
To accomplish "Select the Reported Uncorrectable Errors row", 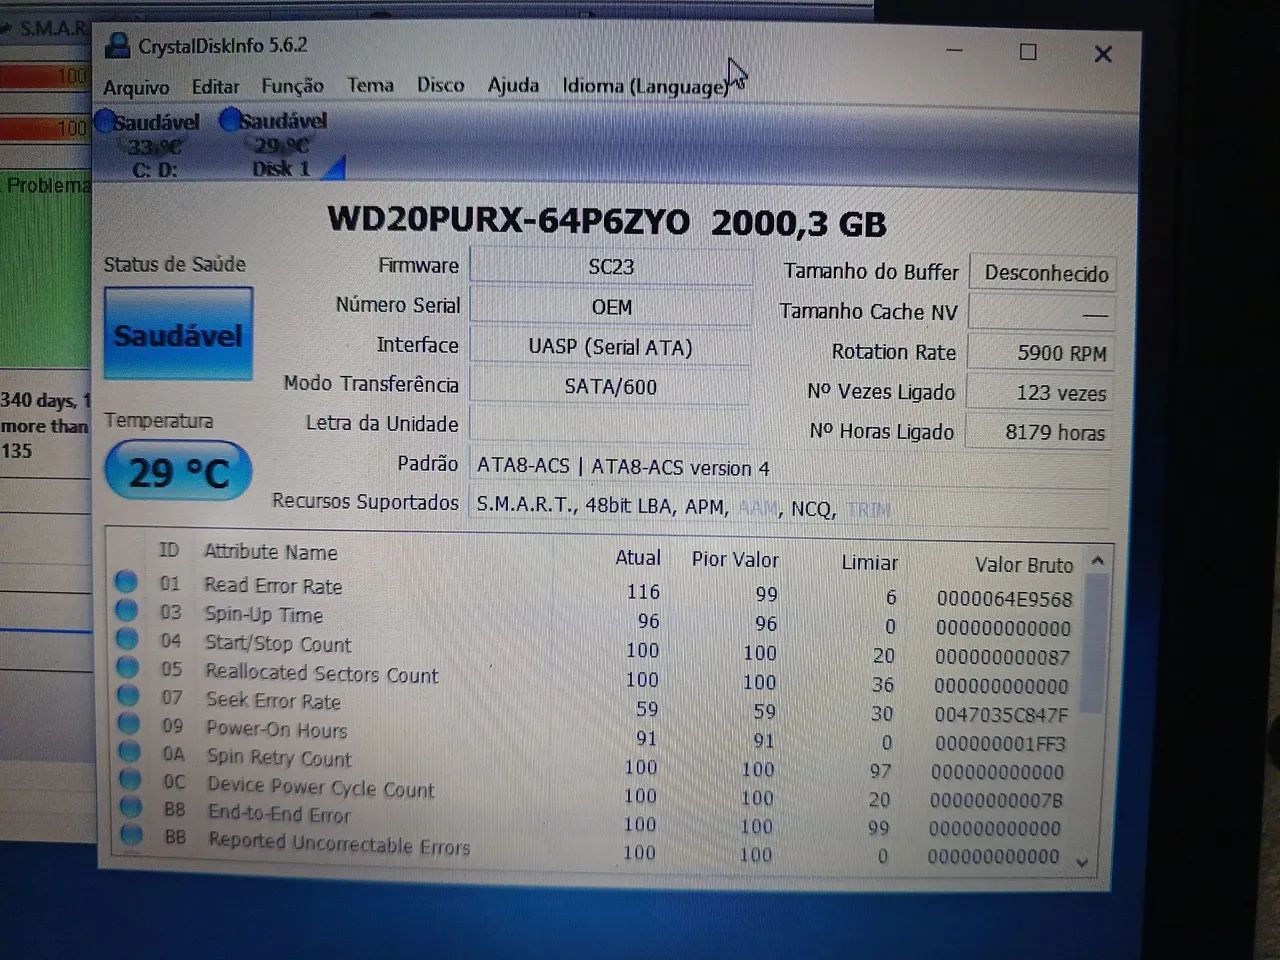I will (595, 847).
